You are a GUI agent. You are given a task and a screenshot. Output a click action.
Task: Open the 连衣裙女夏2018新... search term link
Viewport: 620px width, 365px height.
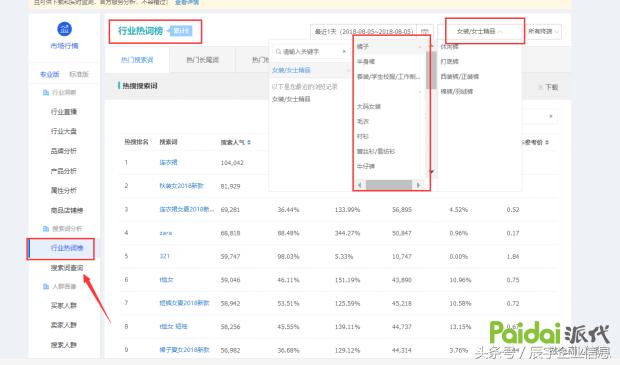pyautogui.click(x=187, y=209)
